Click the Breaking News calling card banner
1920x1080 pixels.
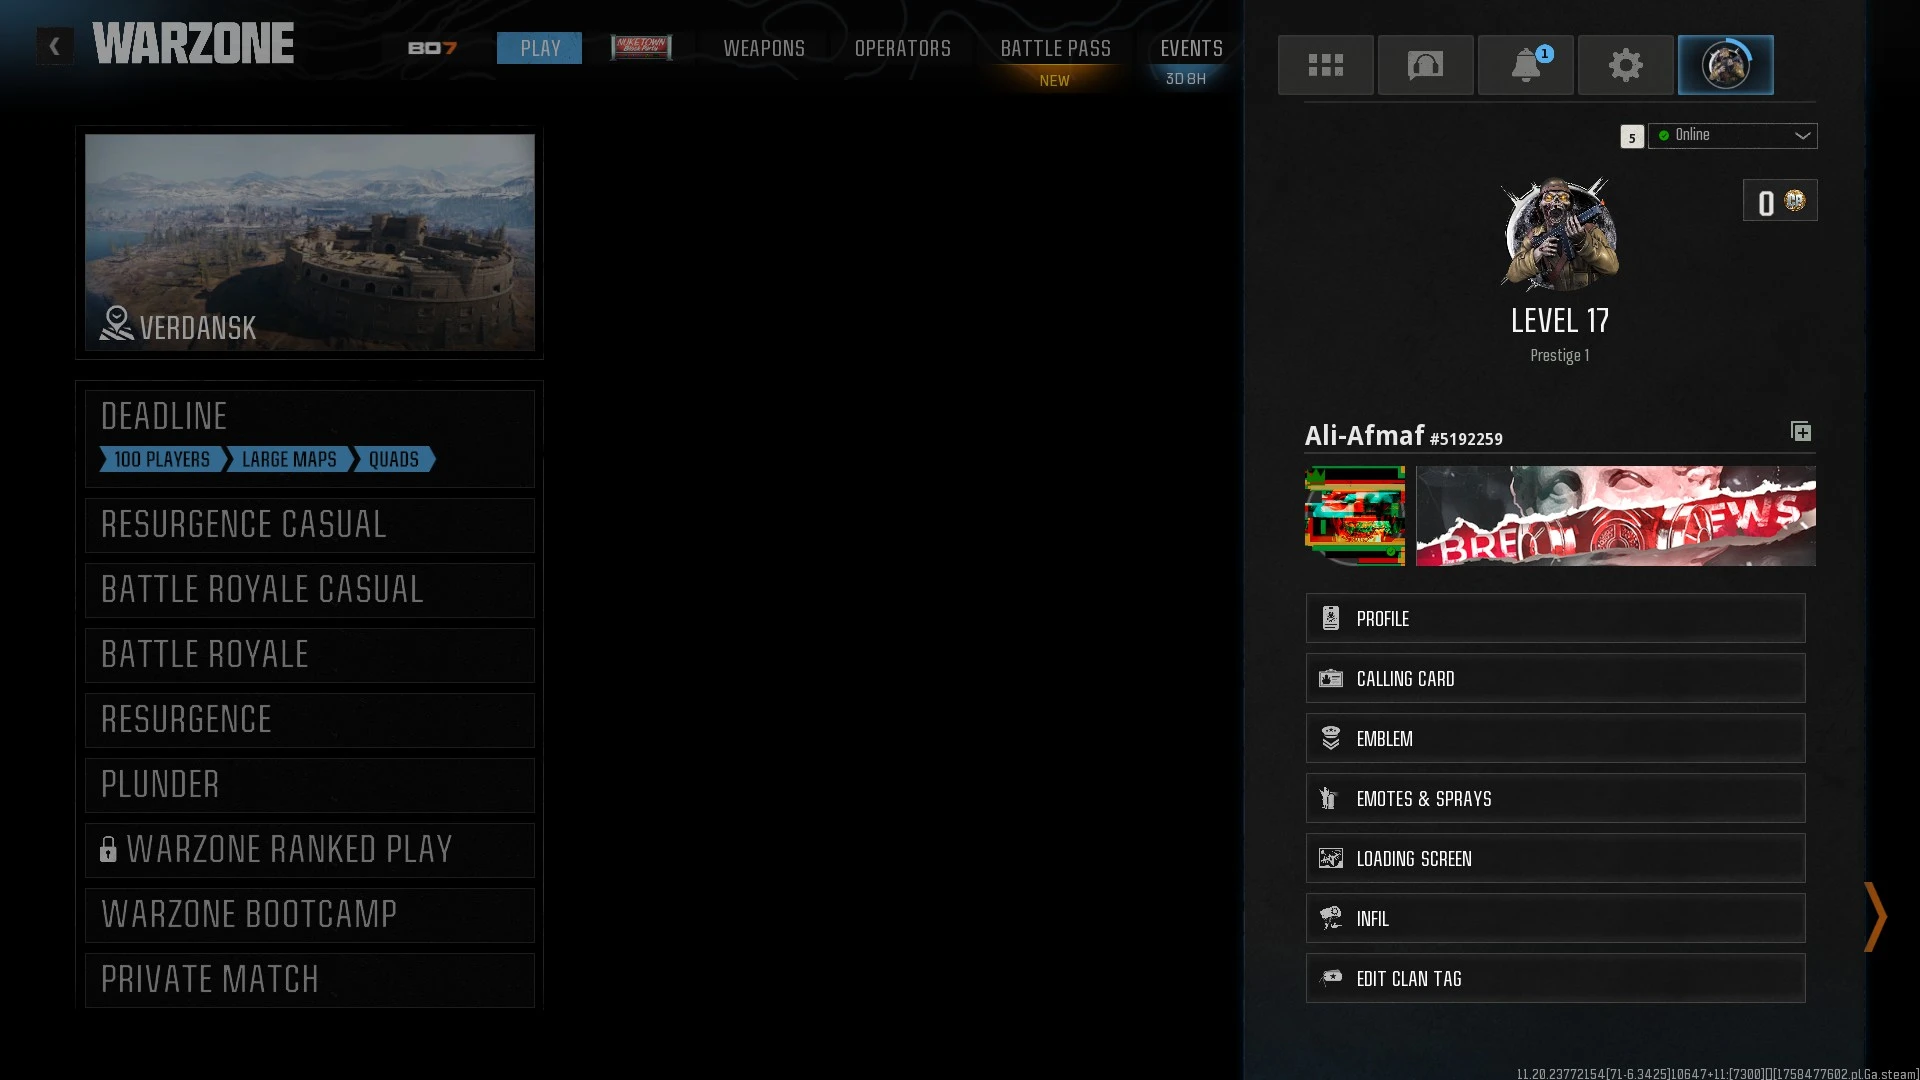tap(1616, 516)
